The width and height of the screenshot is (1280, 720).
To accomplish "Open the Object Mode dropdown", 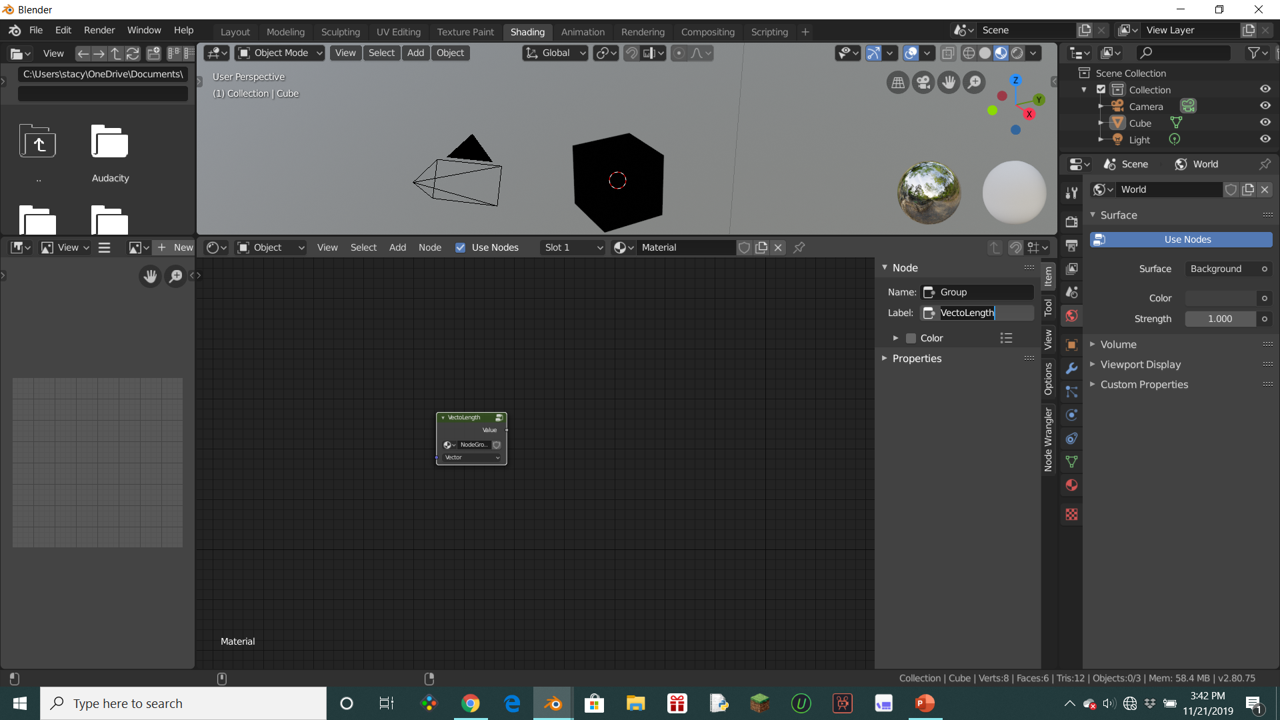I will (x=279, y=53).
